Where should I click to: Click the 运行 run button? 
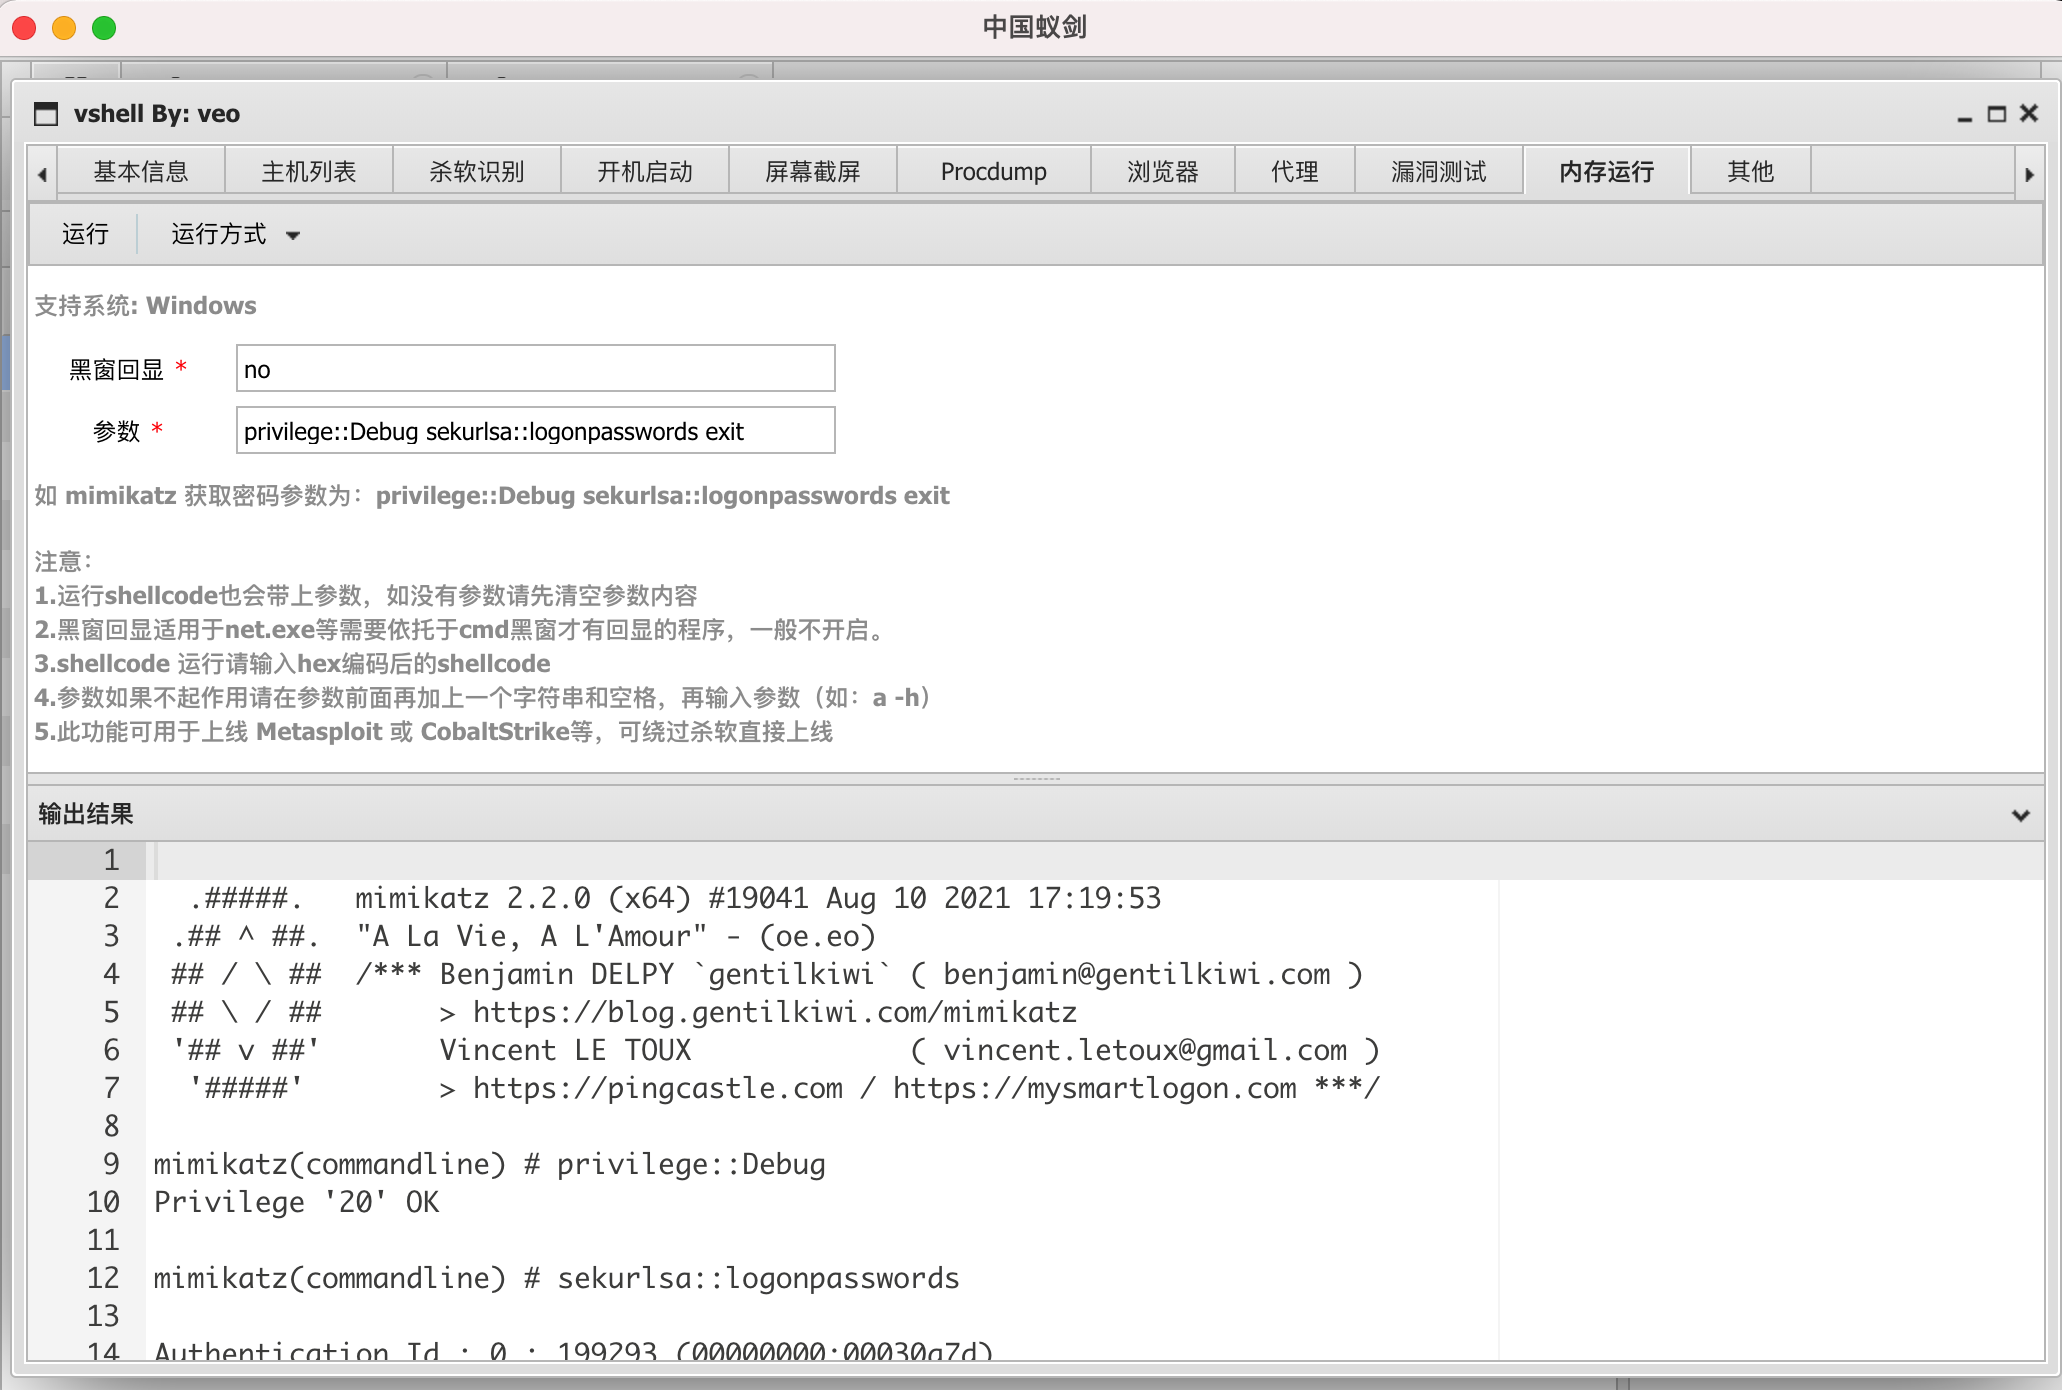[85, 235]
